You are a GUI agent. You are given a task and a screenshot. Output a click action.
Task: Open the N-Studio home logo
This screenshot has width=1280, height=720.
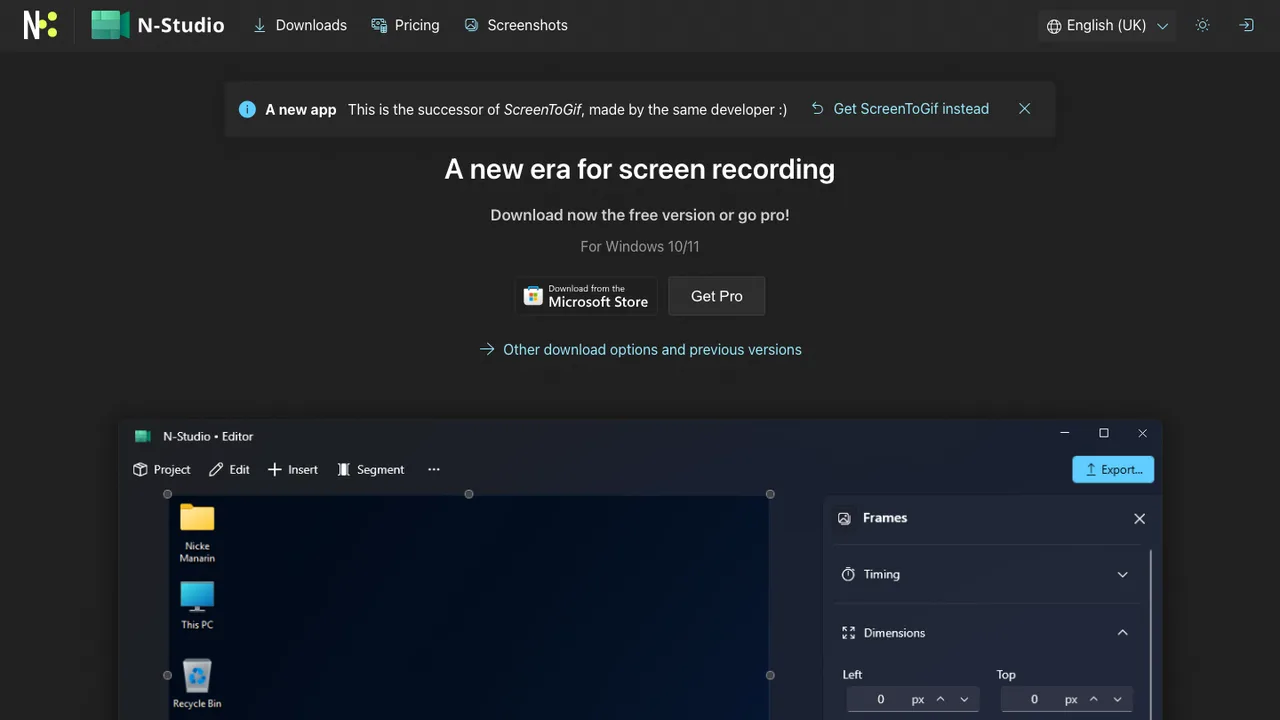tap(158, 25)
